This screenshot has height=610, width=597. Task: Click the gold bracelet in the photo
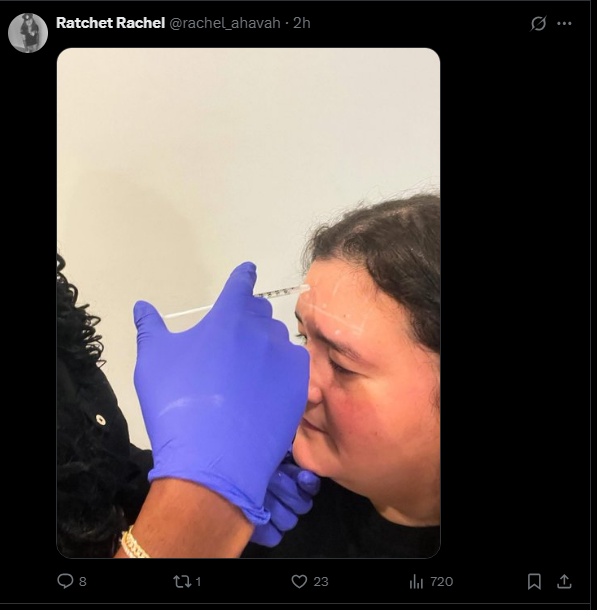point(134,543)
